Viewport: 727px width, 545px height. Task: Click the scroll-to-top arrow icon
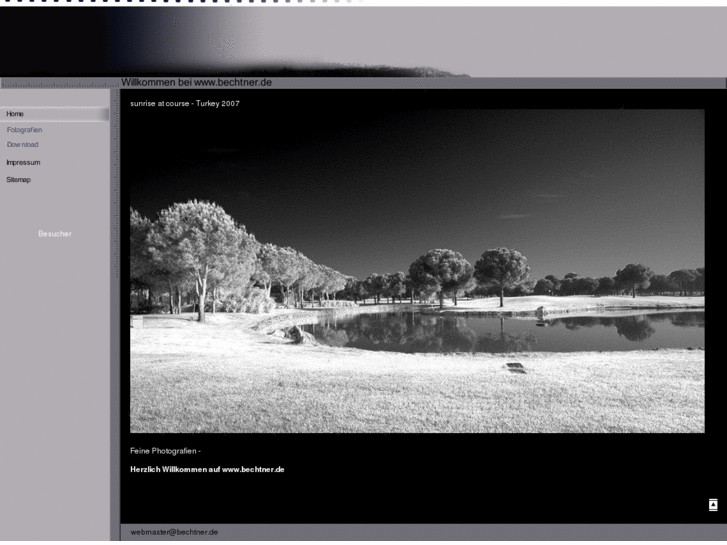(x=713, y=505)
